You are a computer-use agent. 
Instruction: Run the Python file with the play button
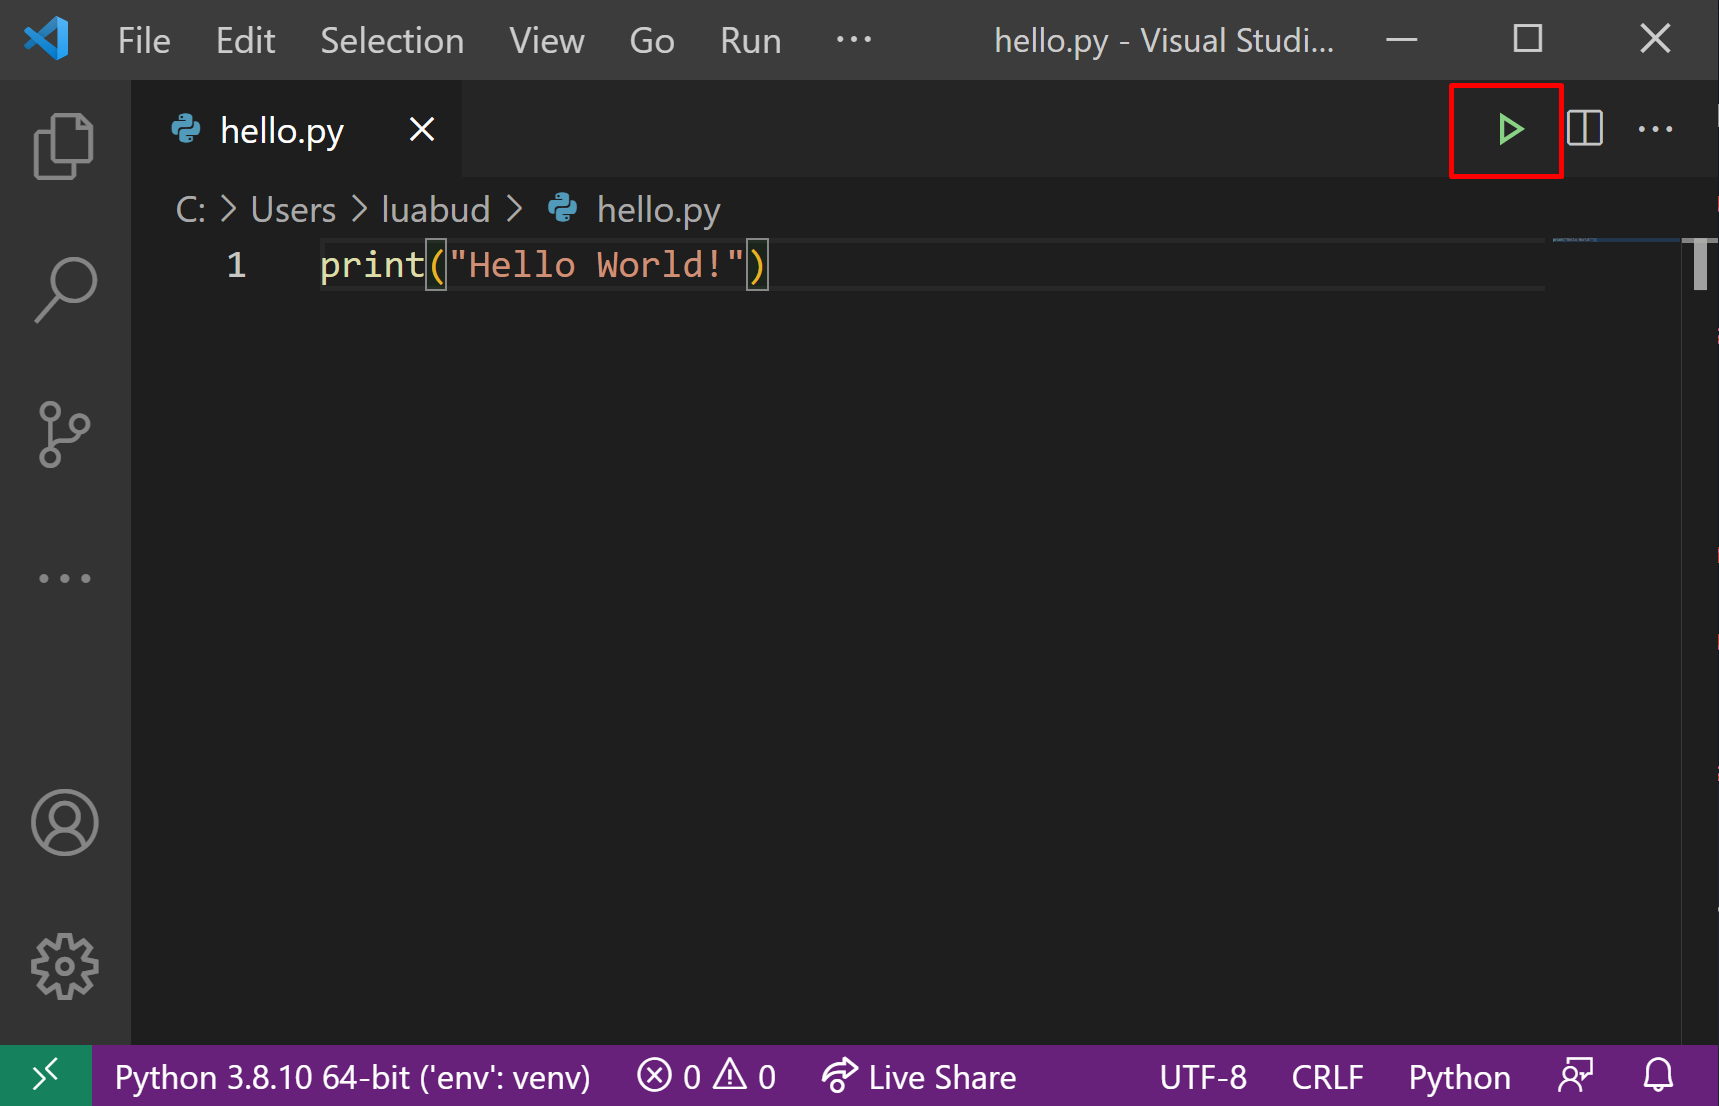pyautogui.click(x=1509, y=130)
